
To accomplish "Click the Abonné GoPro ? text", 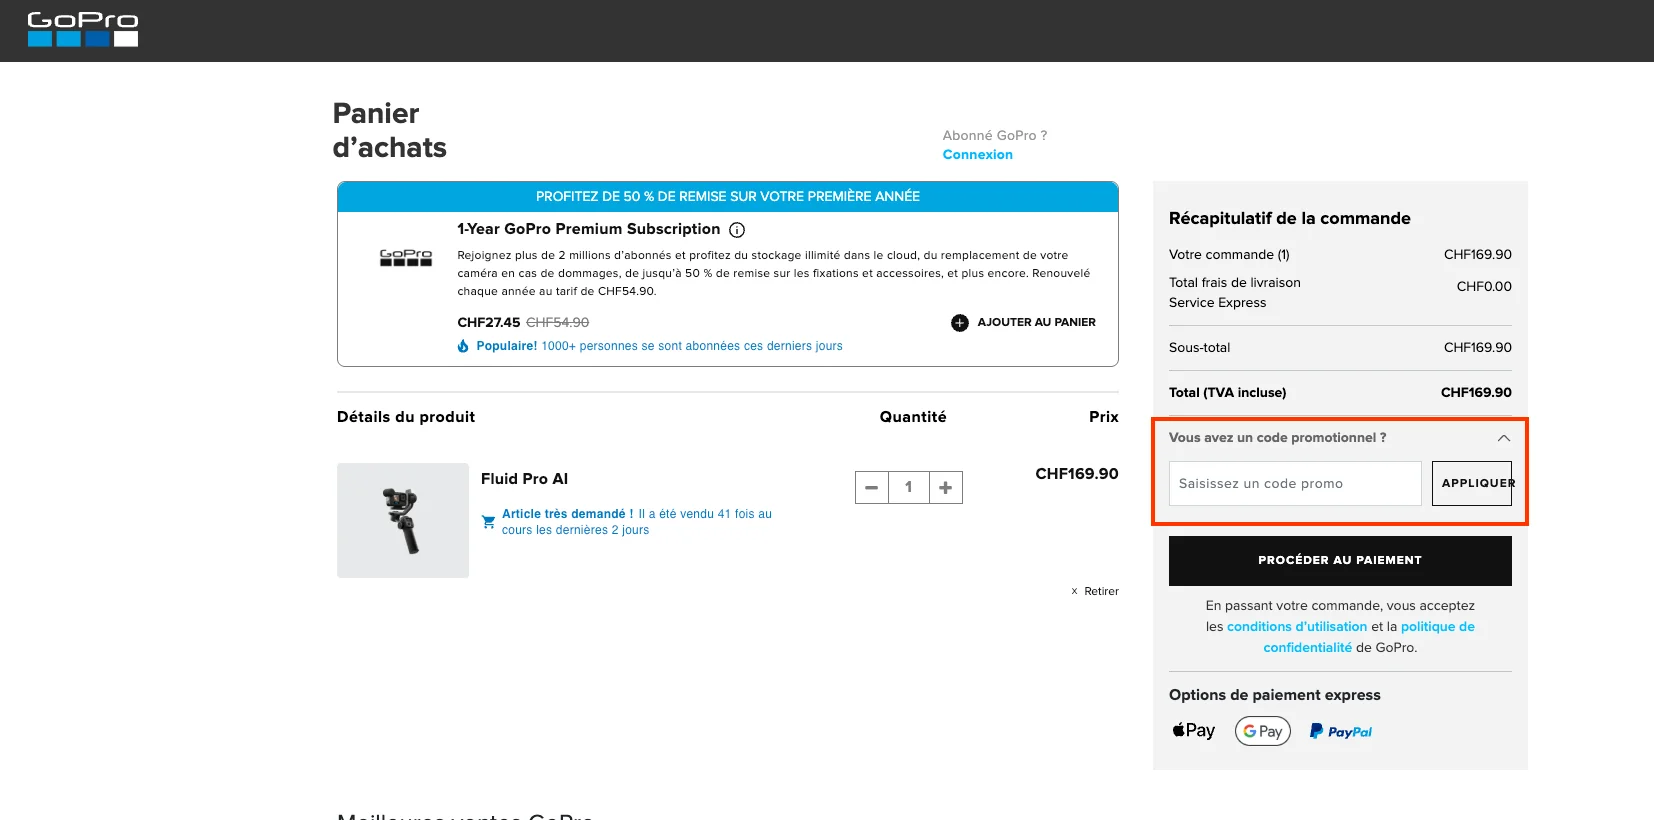I will click(995, 136).
